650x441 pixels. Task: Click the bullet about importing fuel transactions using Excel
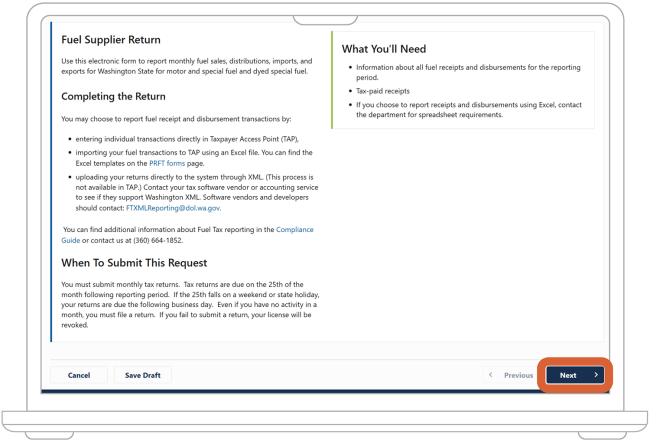pos(194,158)
